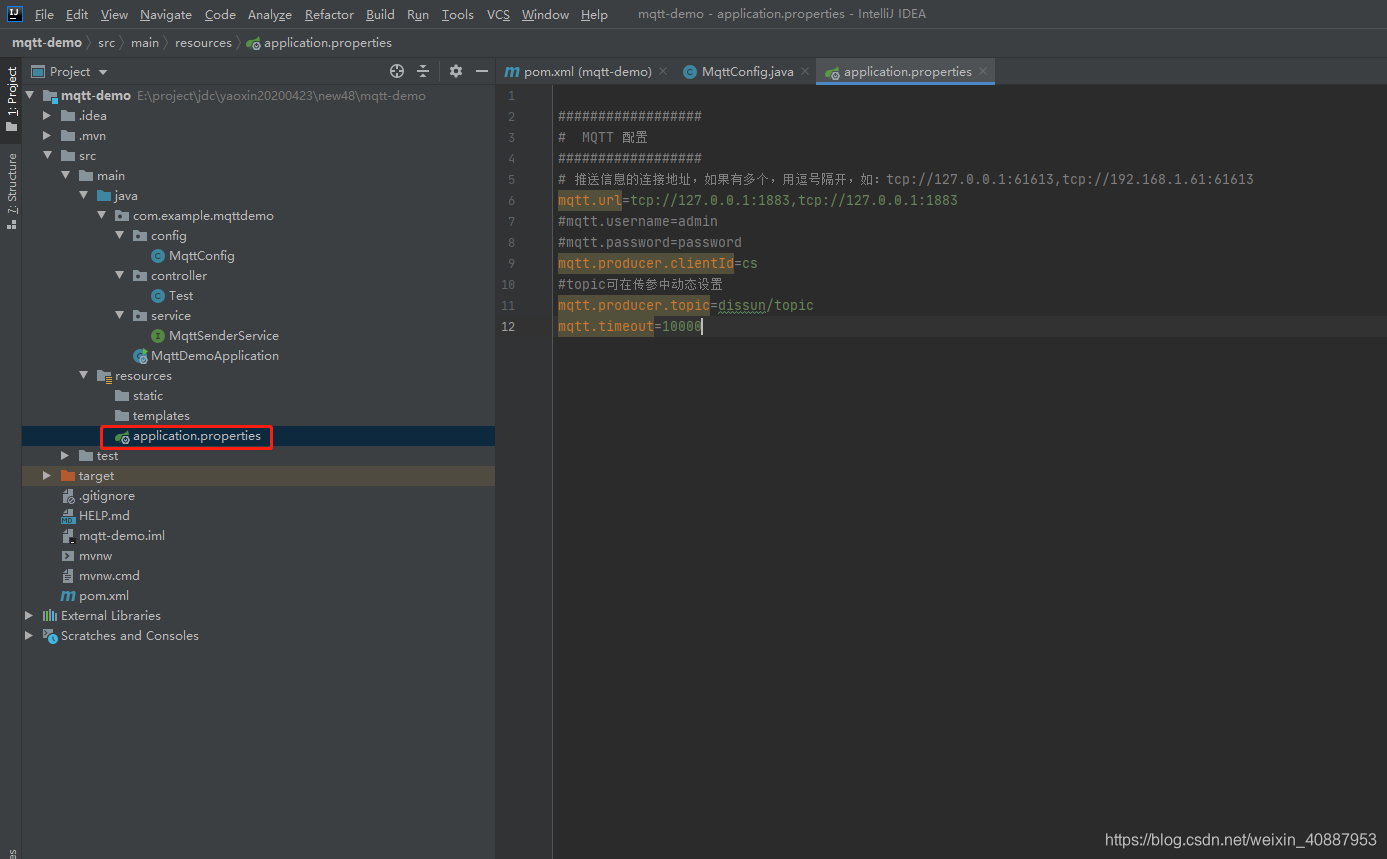Select pom.xml in project tree
1387x859 pixels.
(104, 596)
